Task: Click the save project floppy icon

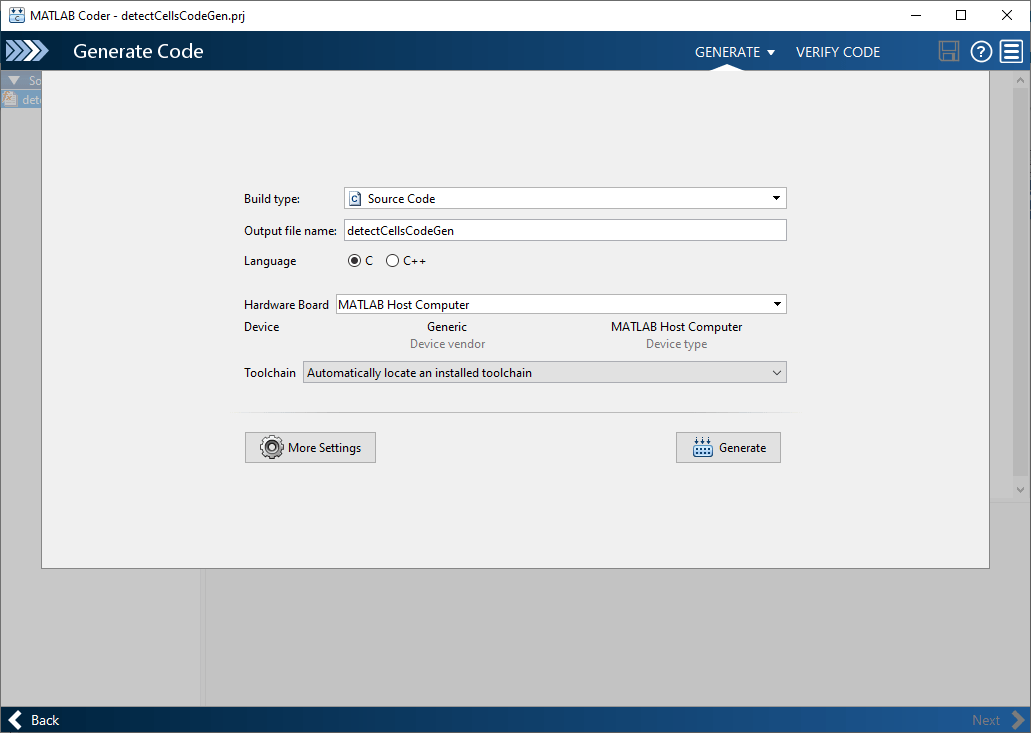Action: tap(948, 51)
